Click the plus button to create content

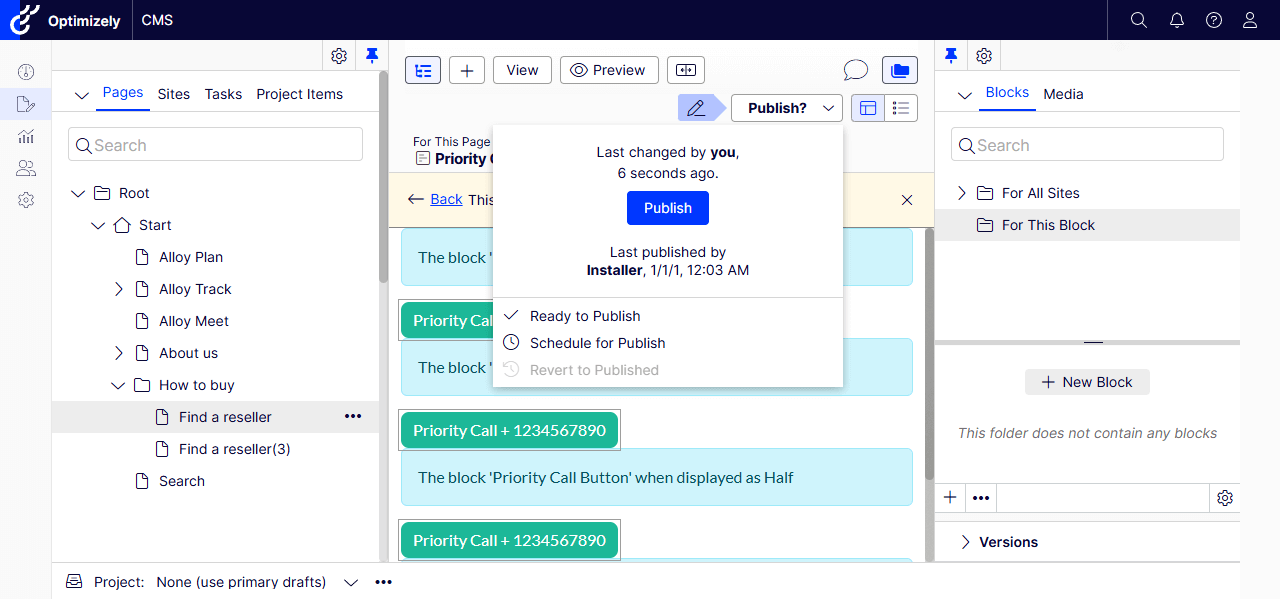click(x=467, y=70)
